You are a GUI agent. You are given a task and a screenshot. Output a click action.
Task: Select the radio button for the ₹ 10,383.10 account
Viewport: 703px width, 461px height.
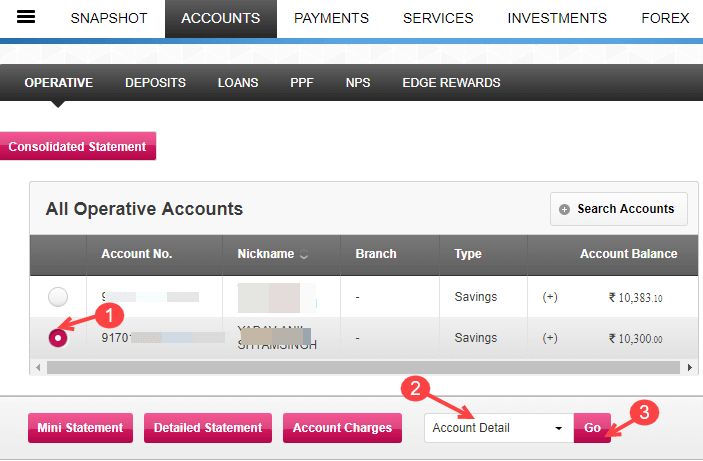click(58, 297)
